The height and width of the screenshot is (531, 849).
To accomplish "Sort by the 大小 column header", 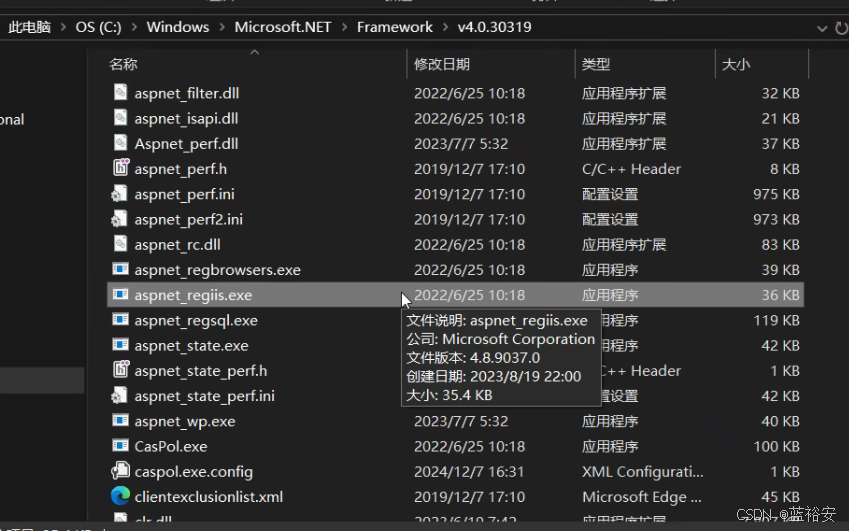I will click(736, 64).
